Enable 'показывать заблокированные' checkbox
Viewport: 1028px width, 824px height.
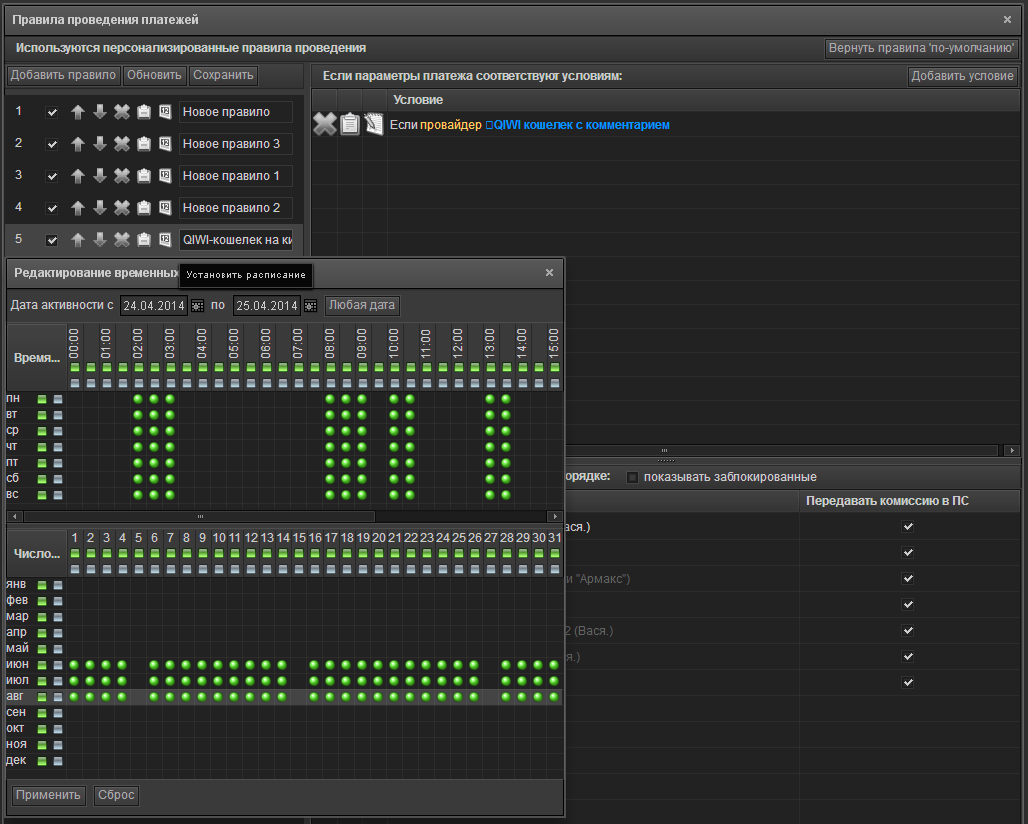click(632, 477)
